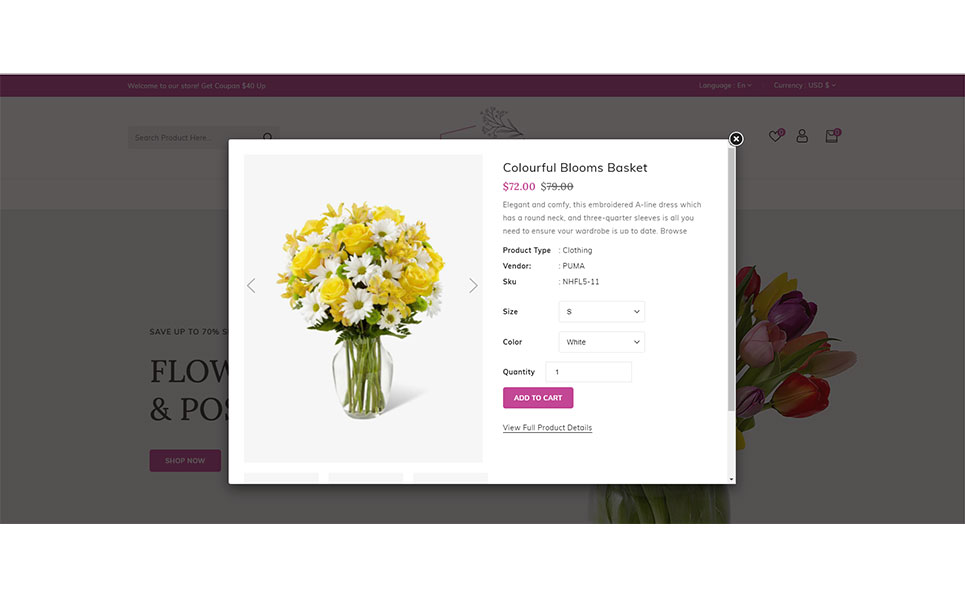This screenshot has height=600, width=965.
Task: Open View Full Product Details link
Action: 547,428
